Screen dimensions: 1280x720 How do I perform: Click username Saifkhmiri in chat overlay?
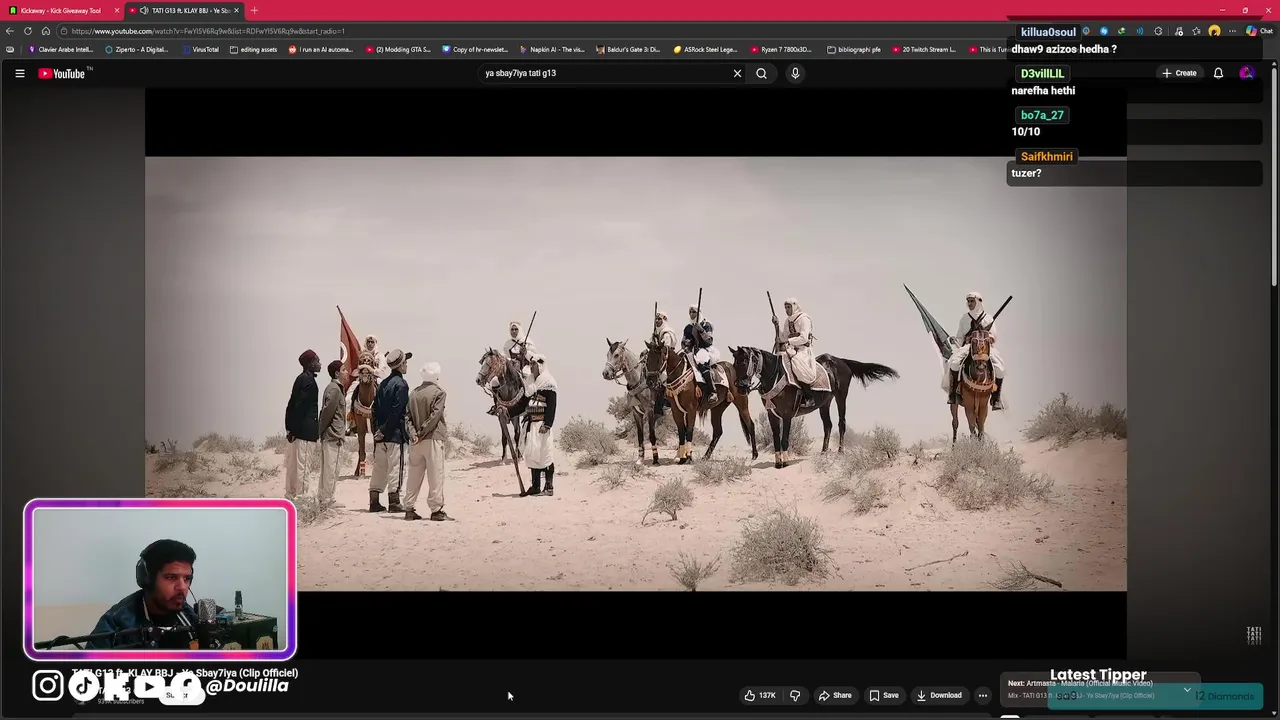click(1046, 157)
